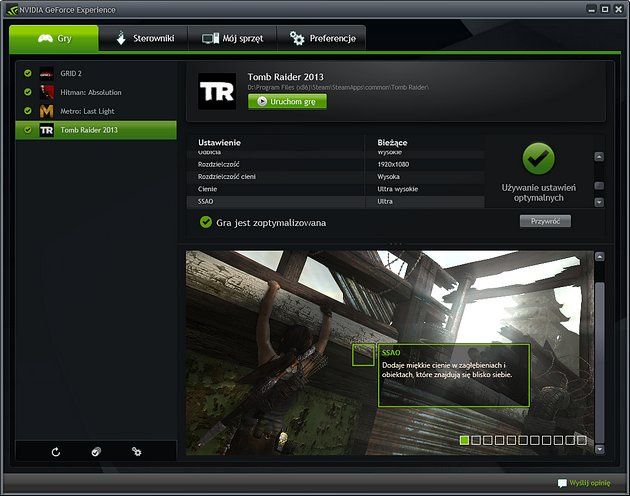630x496 pixels.
Task: Select Metro: Last Light in the games list
Action: click(96, 111)
